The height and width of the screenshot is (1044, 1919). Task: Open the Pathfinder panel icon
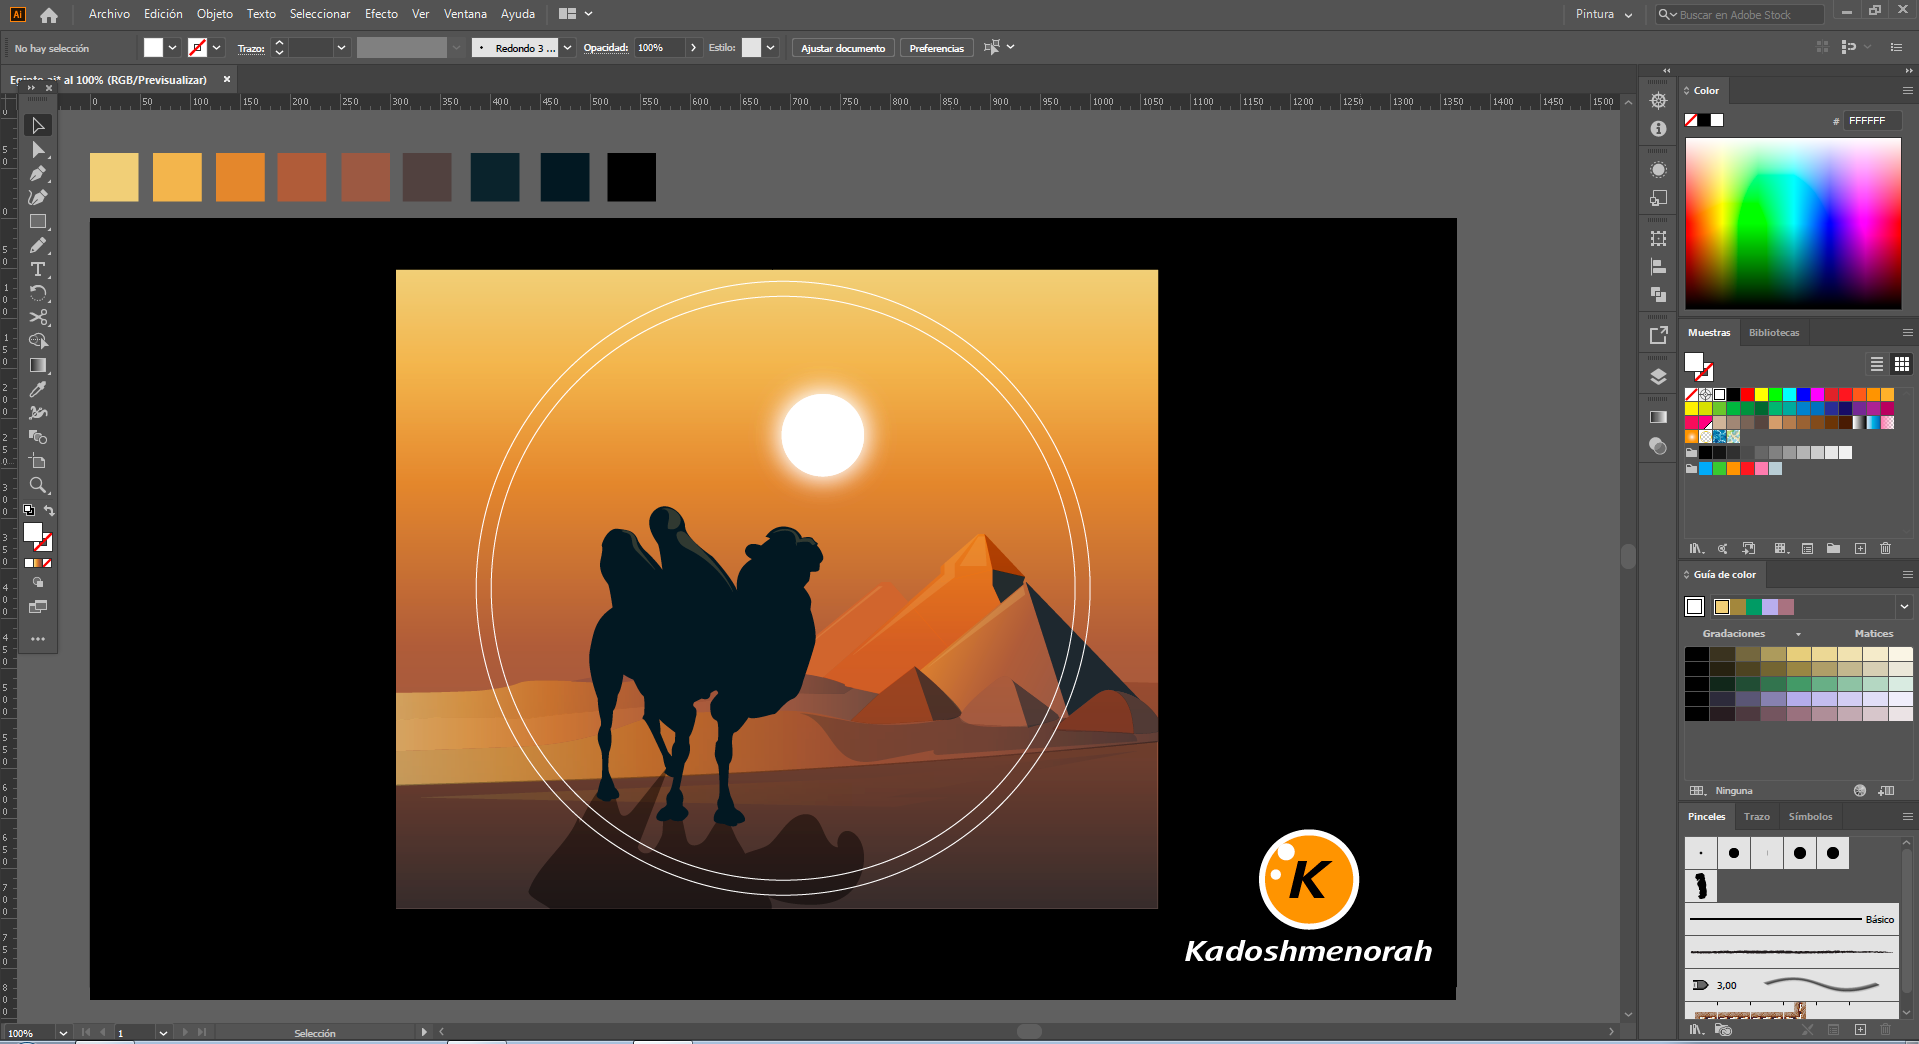click(1658, 295)
